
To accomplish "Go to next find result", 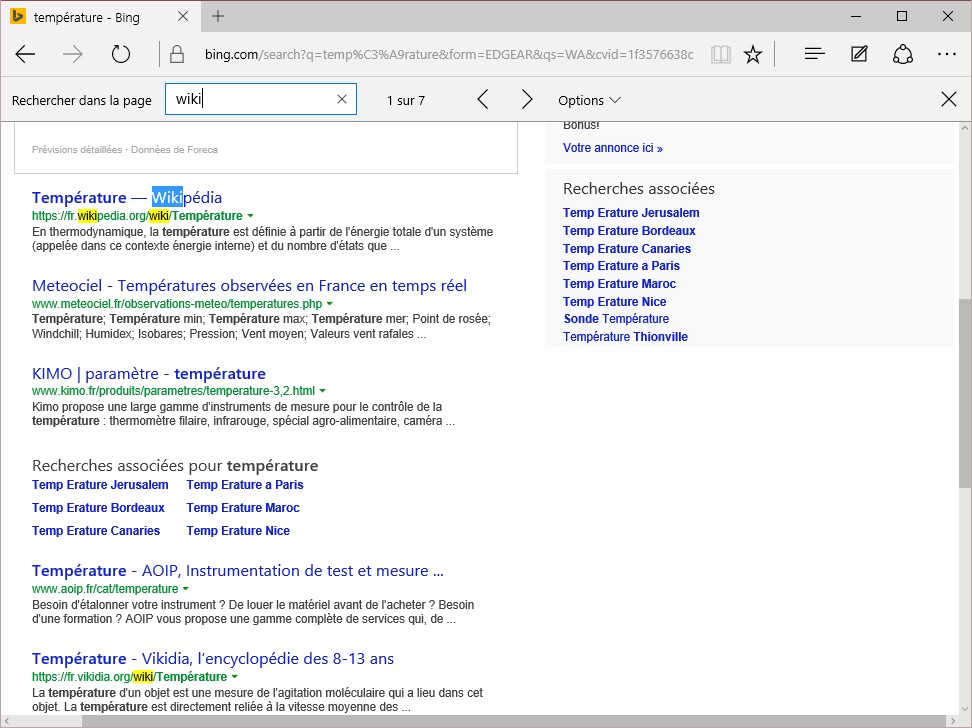I will (x=527, y=99).
